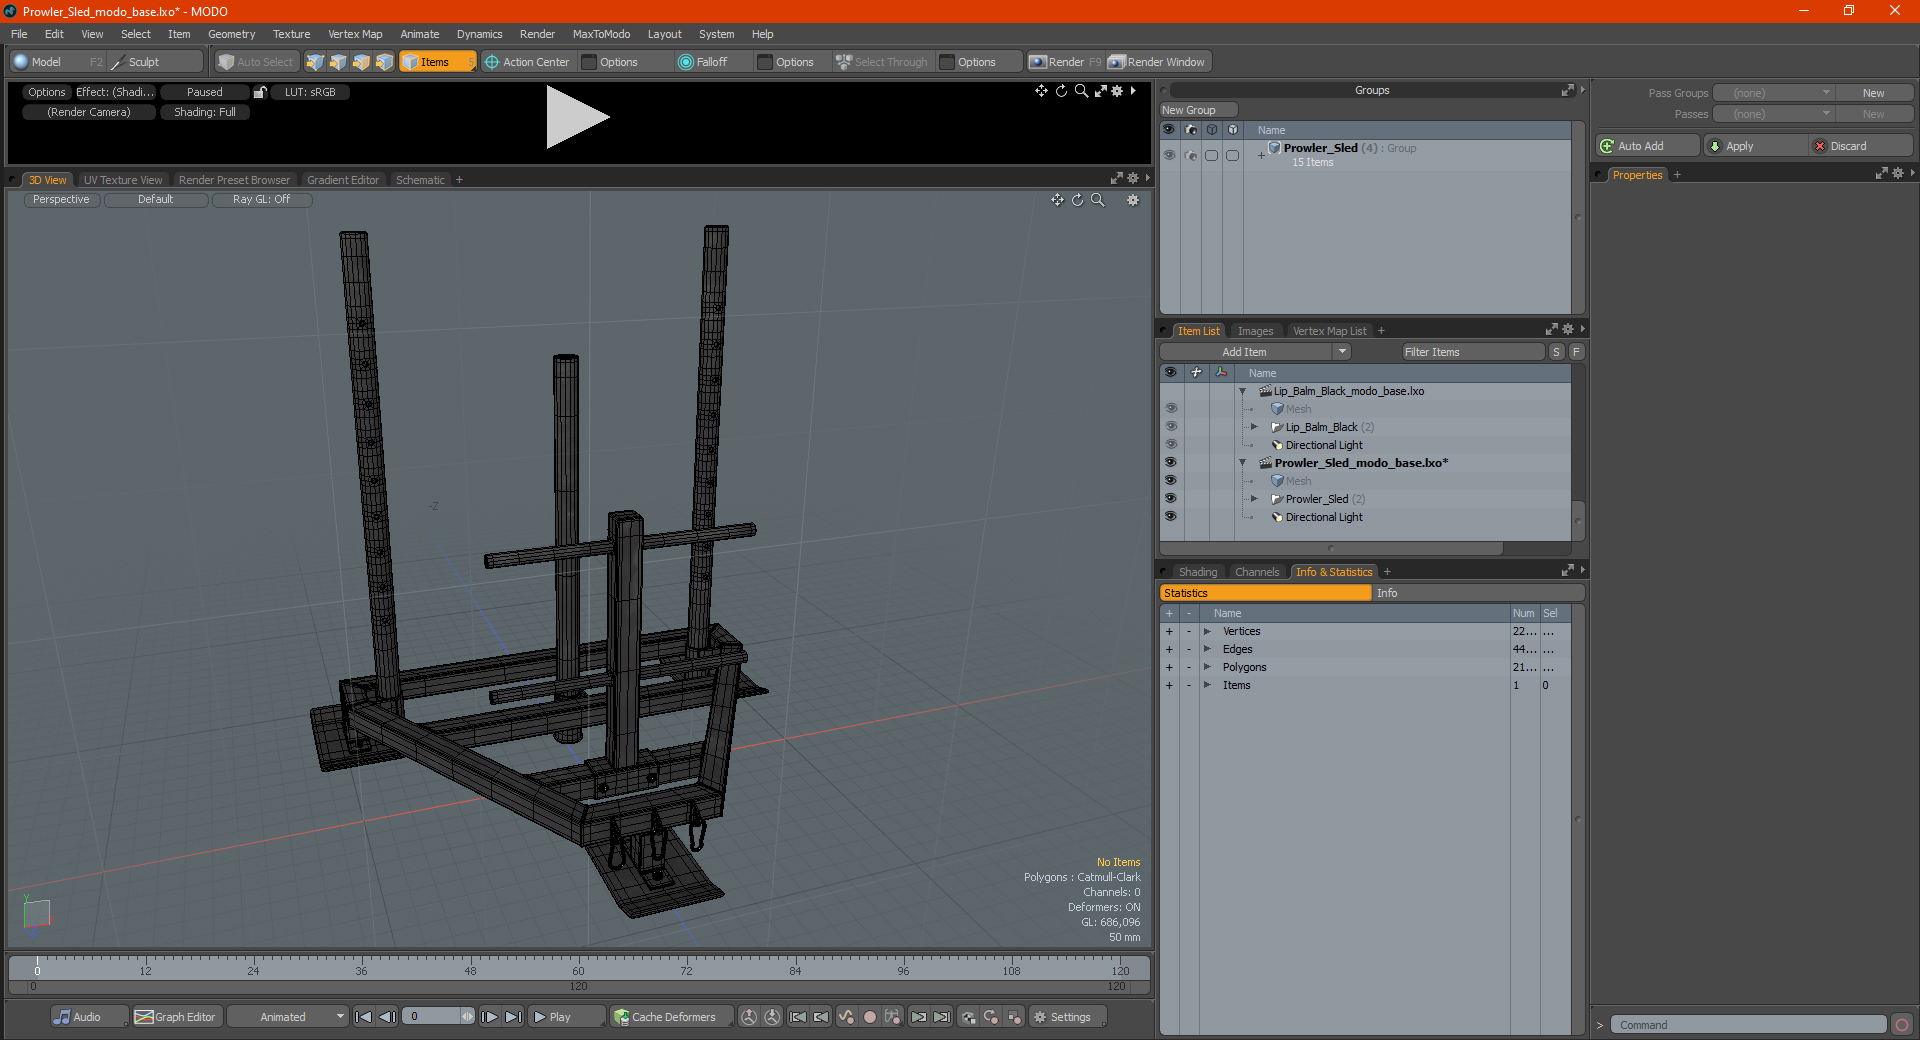This screenshot has height=1040, width=1920.
Task: Select Polygons selection mode icon
Action: (x=361, y=62)
